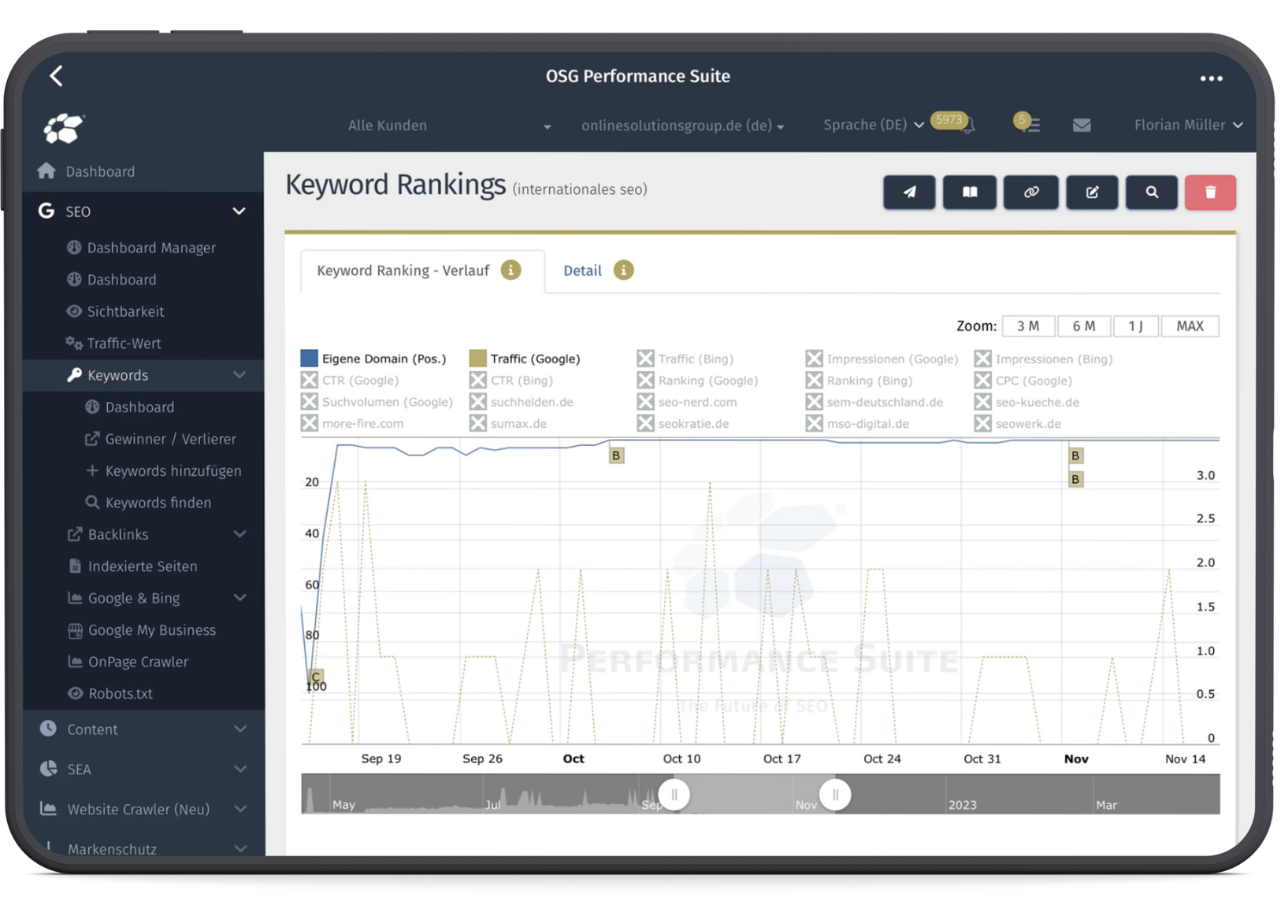The width and height of the screenshot is (1280, 924).
Task: Click the pie chart icon beside SEA
Action: 48,769
